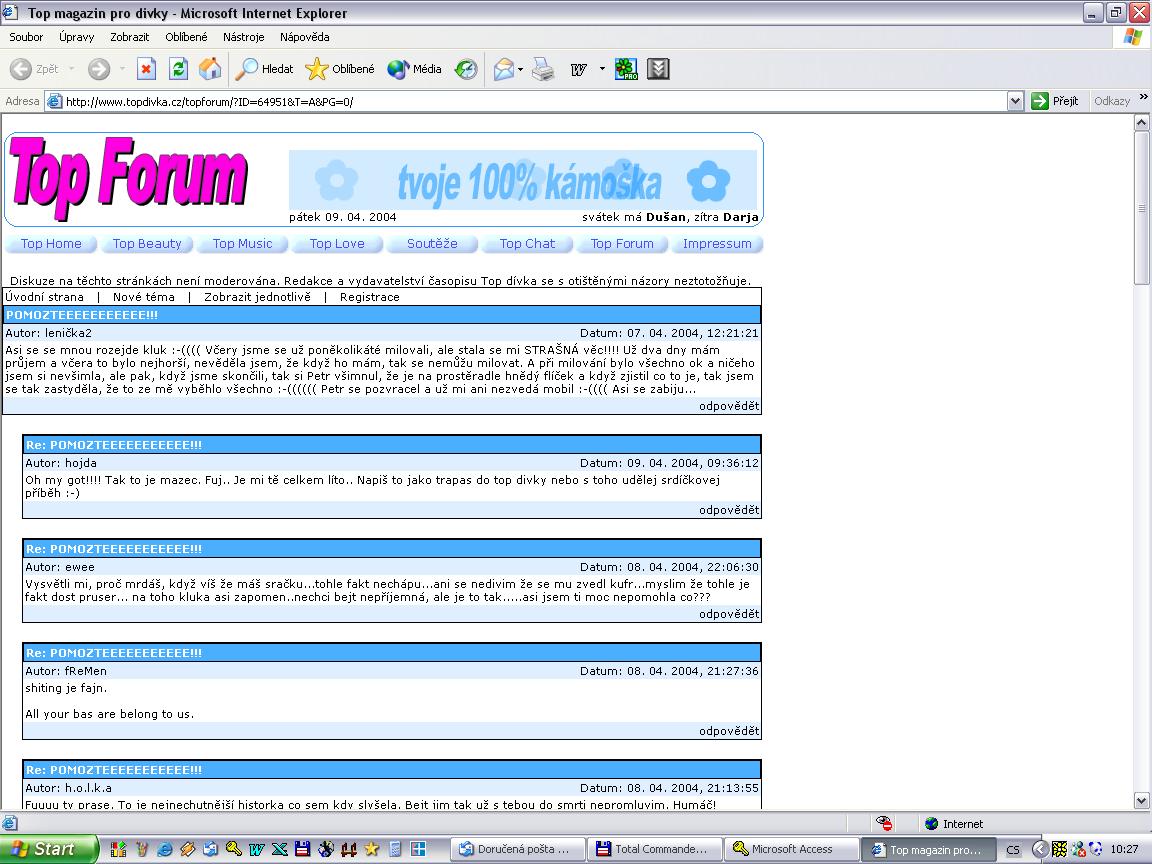
Task: Open the Mail button dropdown arrow
Action: 521,70
